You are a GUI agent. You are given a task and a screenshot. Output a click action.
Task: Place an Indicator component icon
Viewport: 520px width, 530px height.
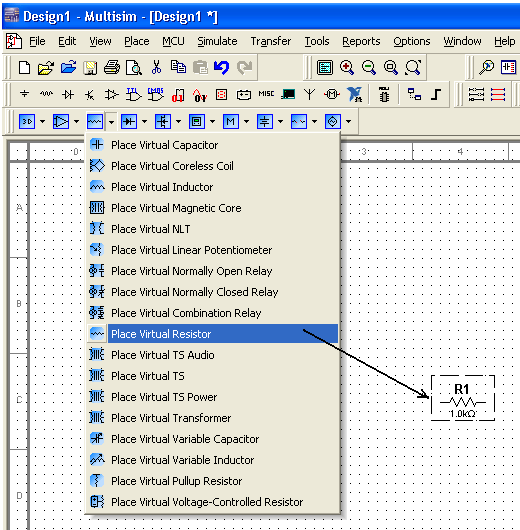[221, 94]
